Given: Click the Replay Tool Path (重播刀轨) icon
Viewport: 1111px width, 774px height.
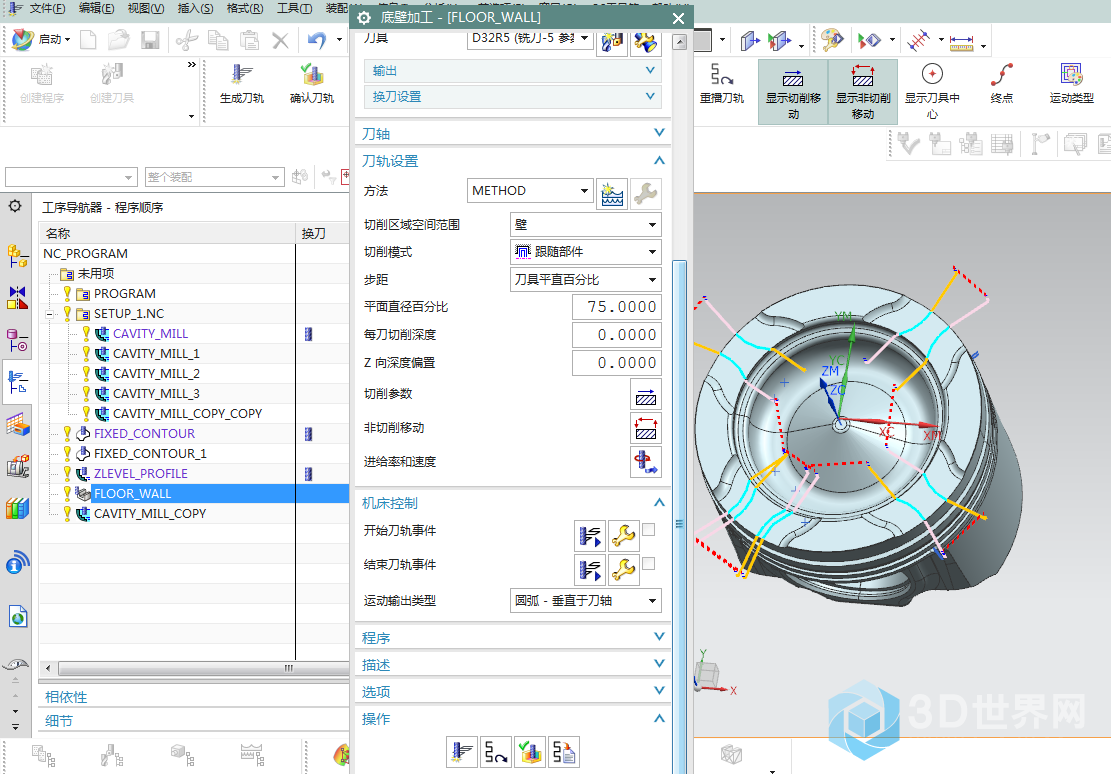Looking at the screenshot, I should [722, 84].
